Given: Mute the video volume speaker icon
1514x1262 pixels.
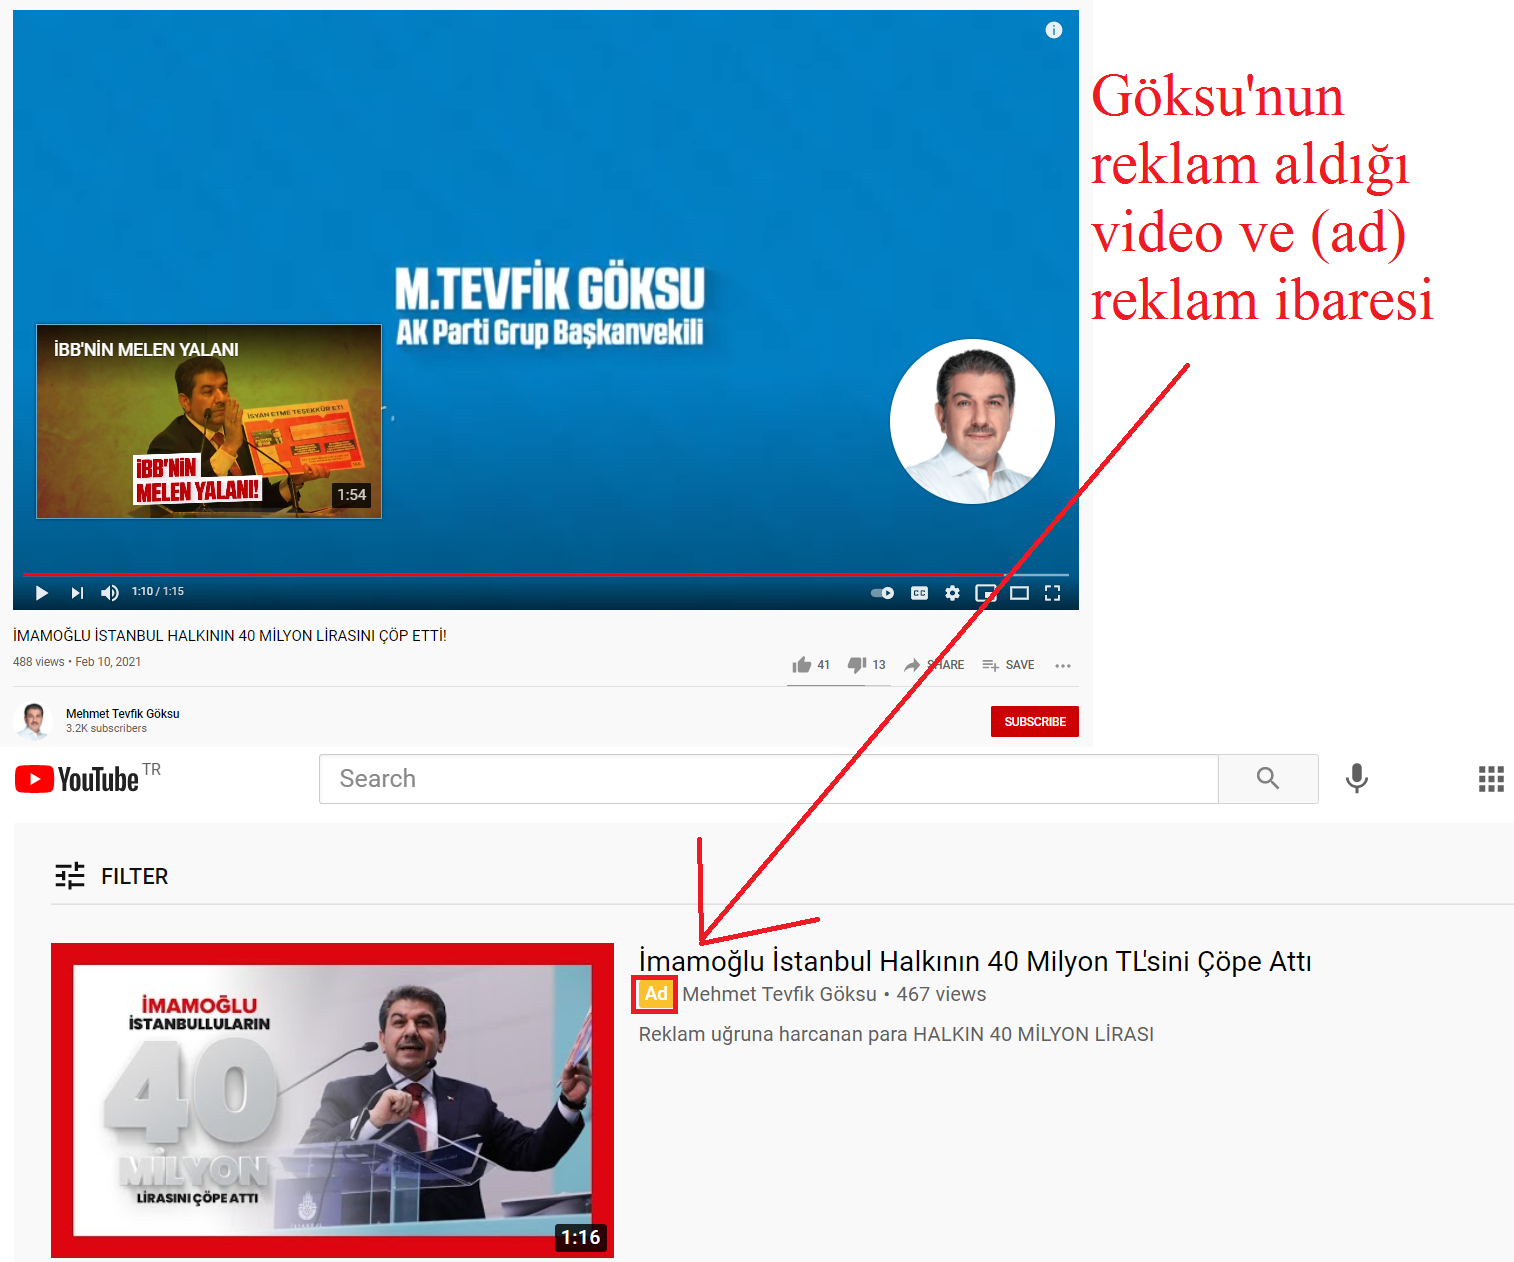Looking at the screenshot, I should pyautogui.click(x=110, y=593).
